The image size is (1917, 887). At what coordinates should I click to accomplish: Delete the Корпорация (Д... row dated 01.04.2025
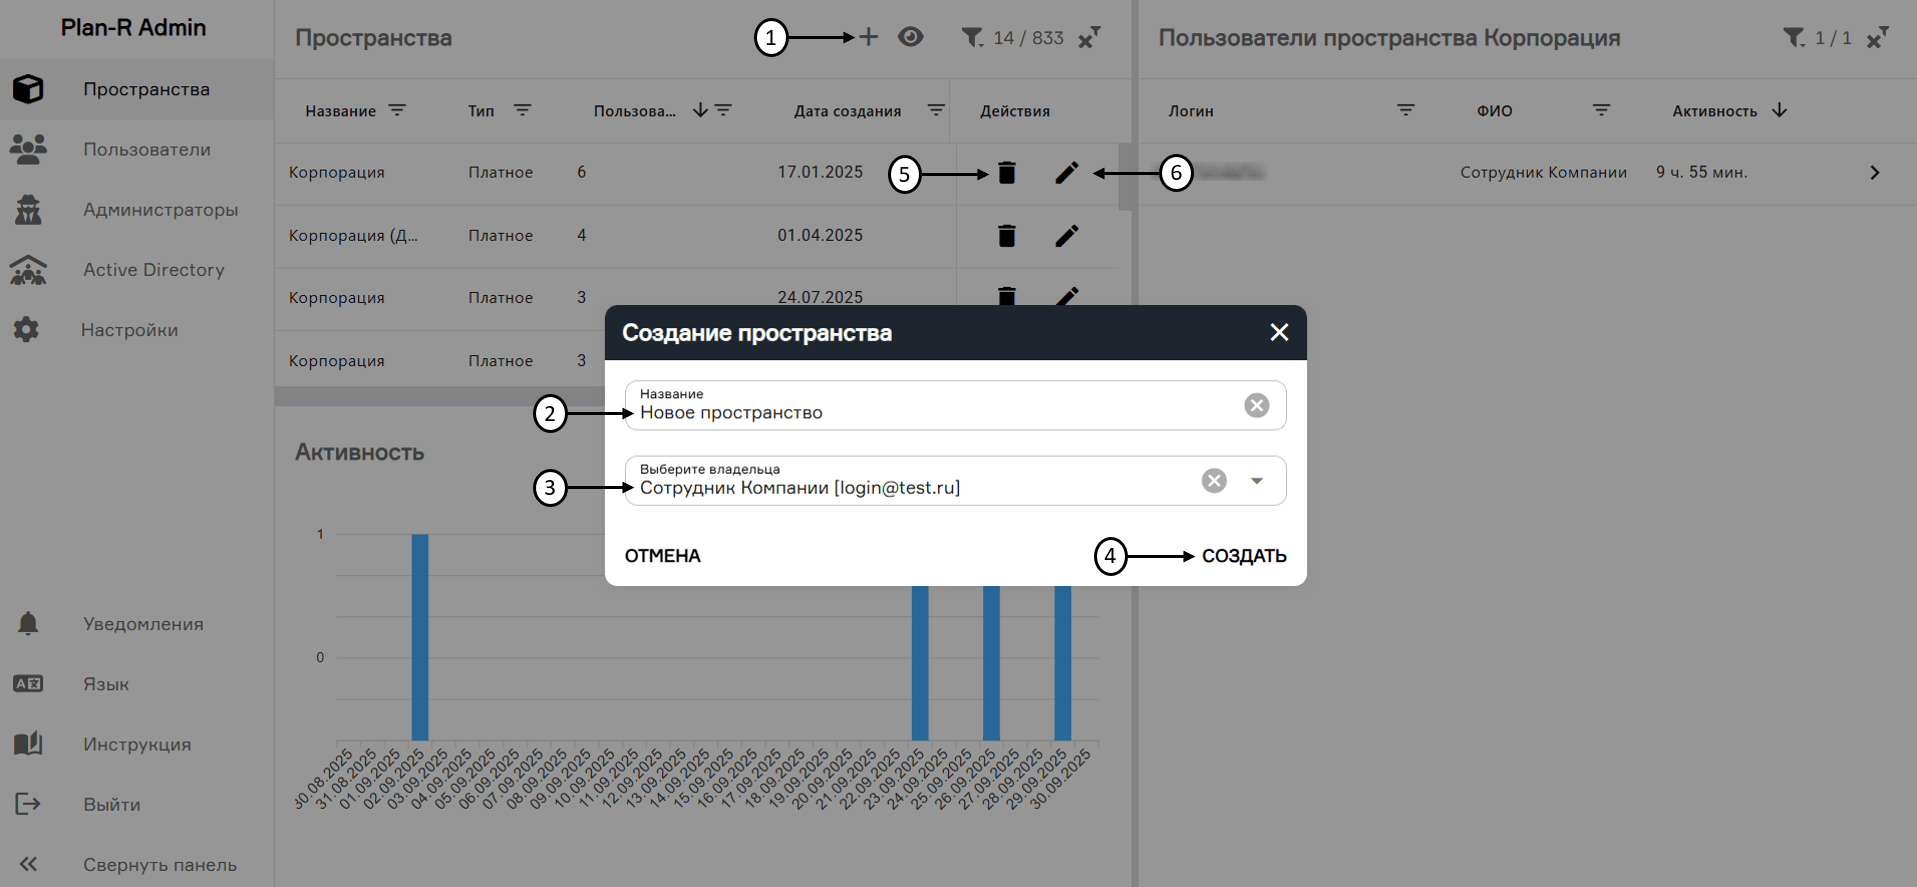[x=1007, y=236]
